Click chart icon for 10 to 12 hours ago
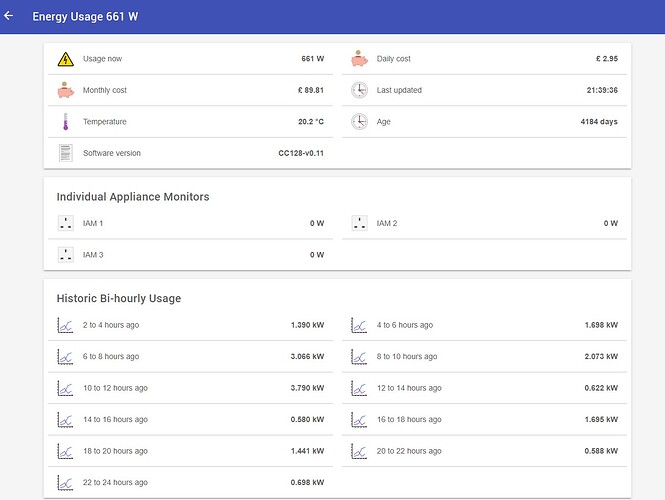Image resolution: width=665 pixels, height=500 pixels. click(x=65, y=388)
